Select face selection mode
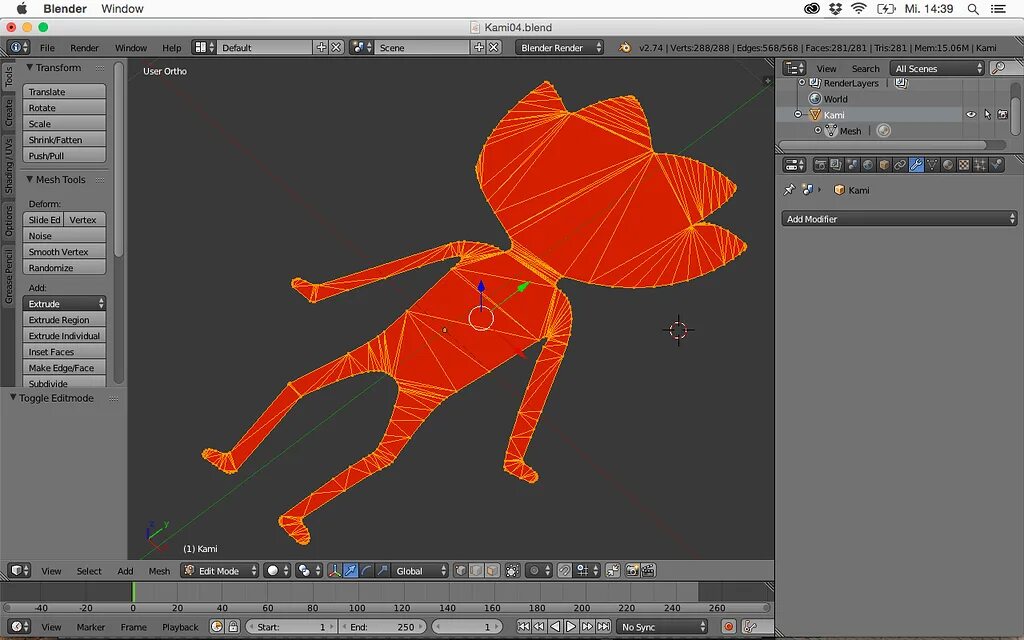The height and width of the screenshot is (640, 1024). click(x=492, y=571)
